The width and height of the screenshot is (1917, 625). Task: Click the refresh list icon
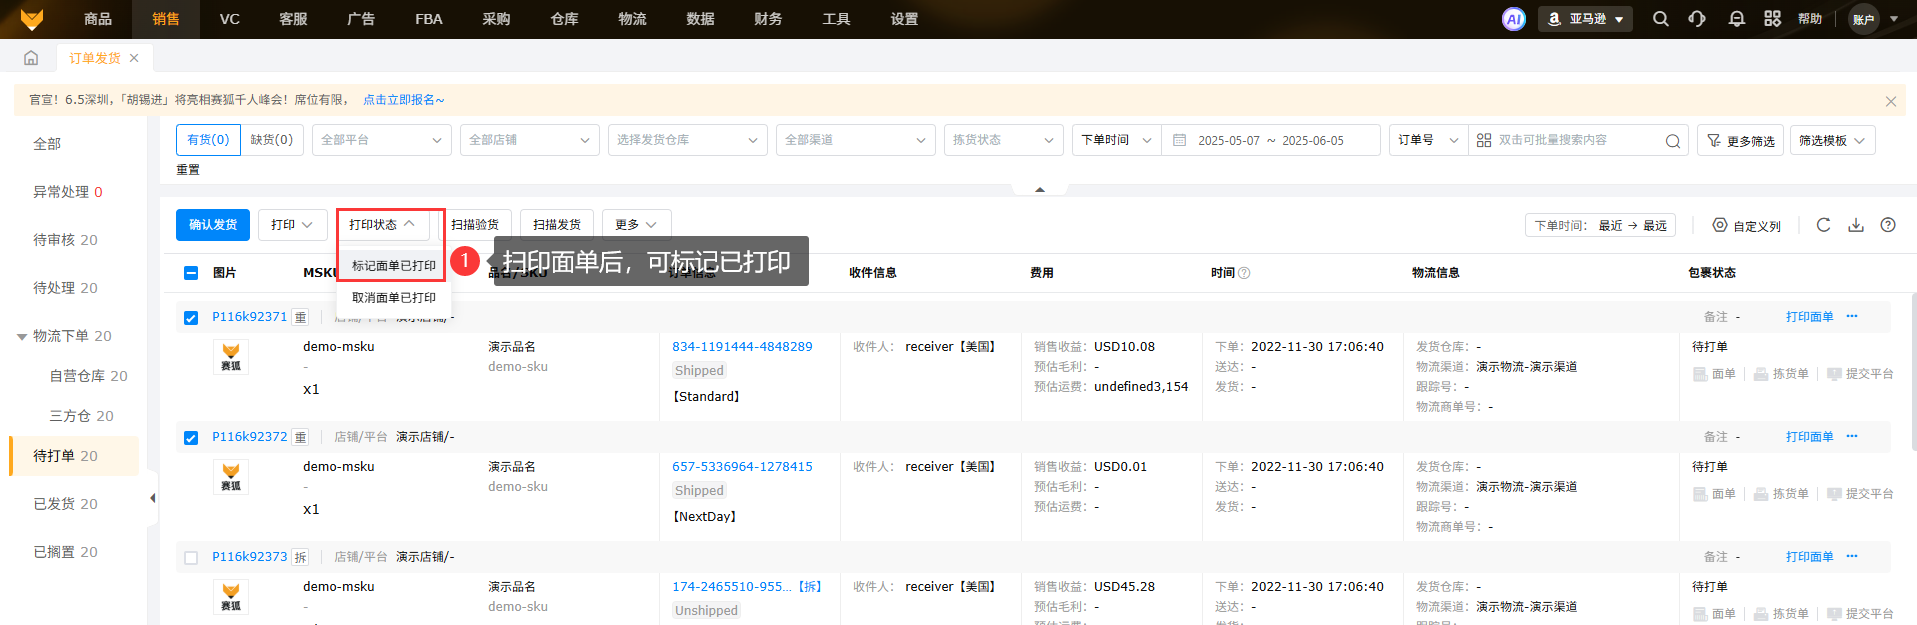(1824, 225)
